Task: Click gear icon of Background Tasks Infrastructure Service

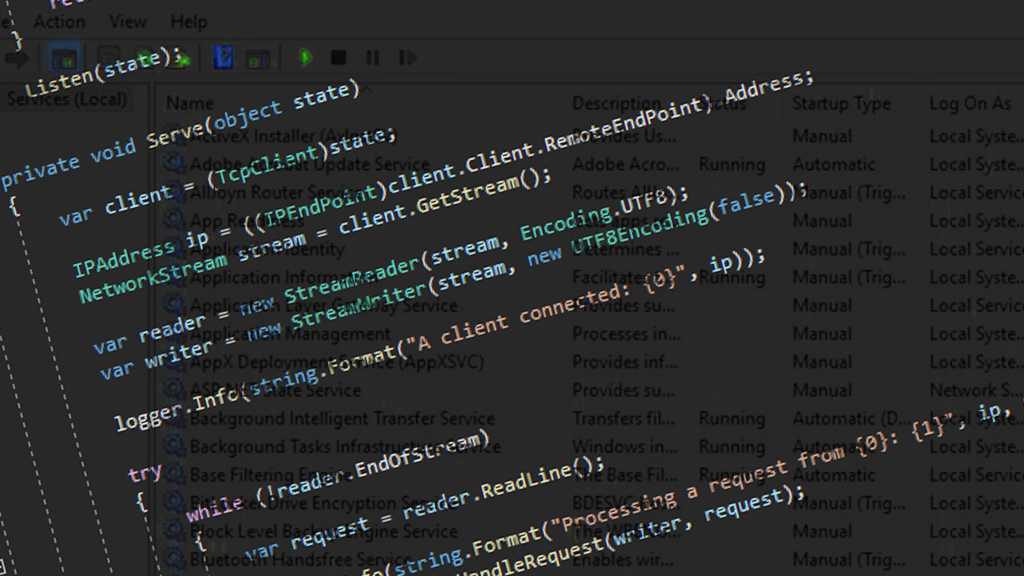Action: pyautogui.click(x=174, y=446)
